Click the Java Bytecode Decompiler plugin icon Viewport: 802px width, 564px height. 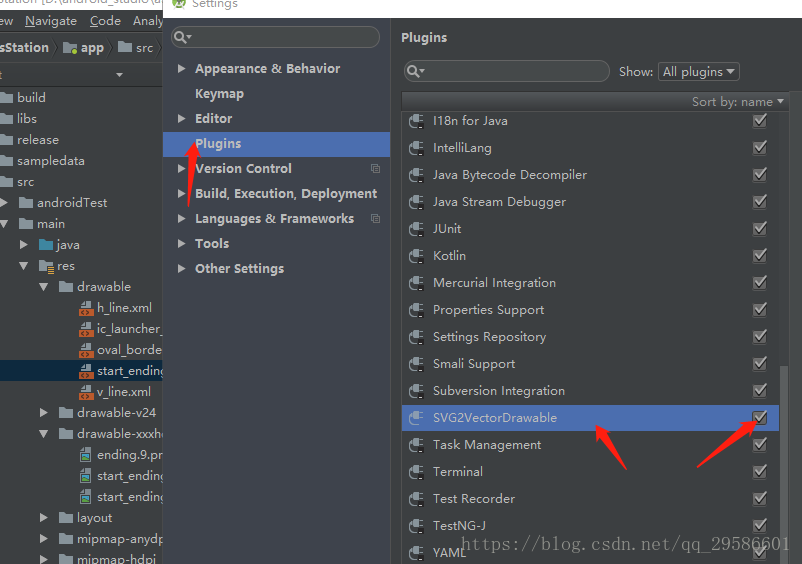(416, 175)
